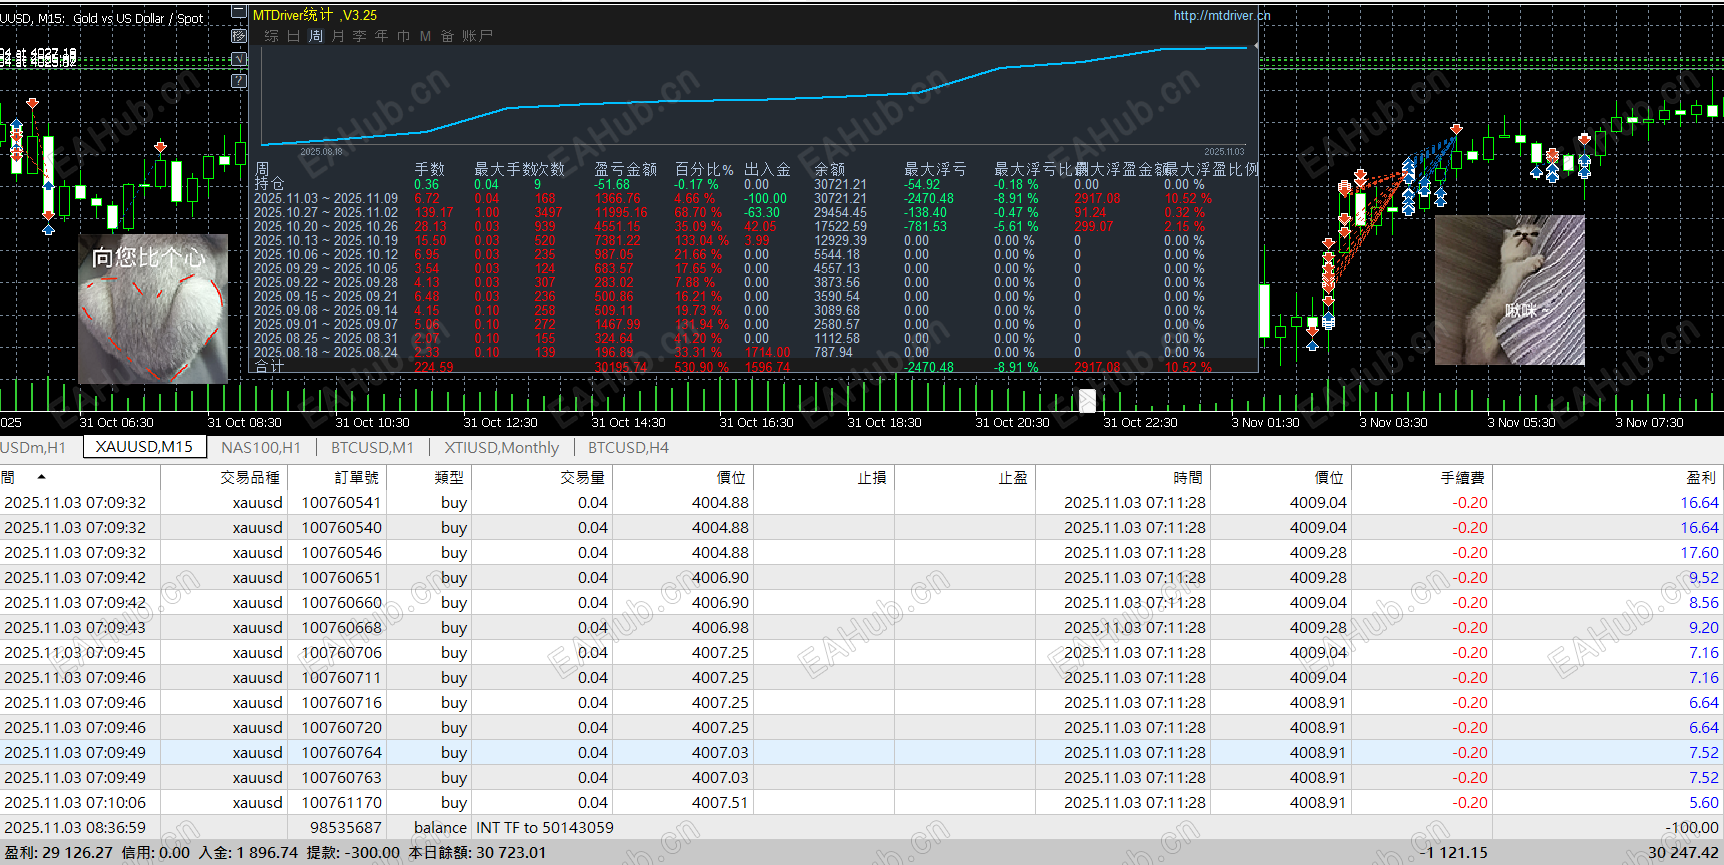1724x865 pixels.
Task: Select order 100760764 row
Action: 341,753
